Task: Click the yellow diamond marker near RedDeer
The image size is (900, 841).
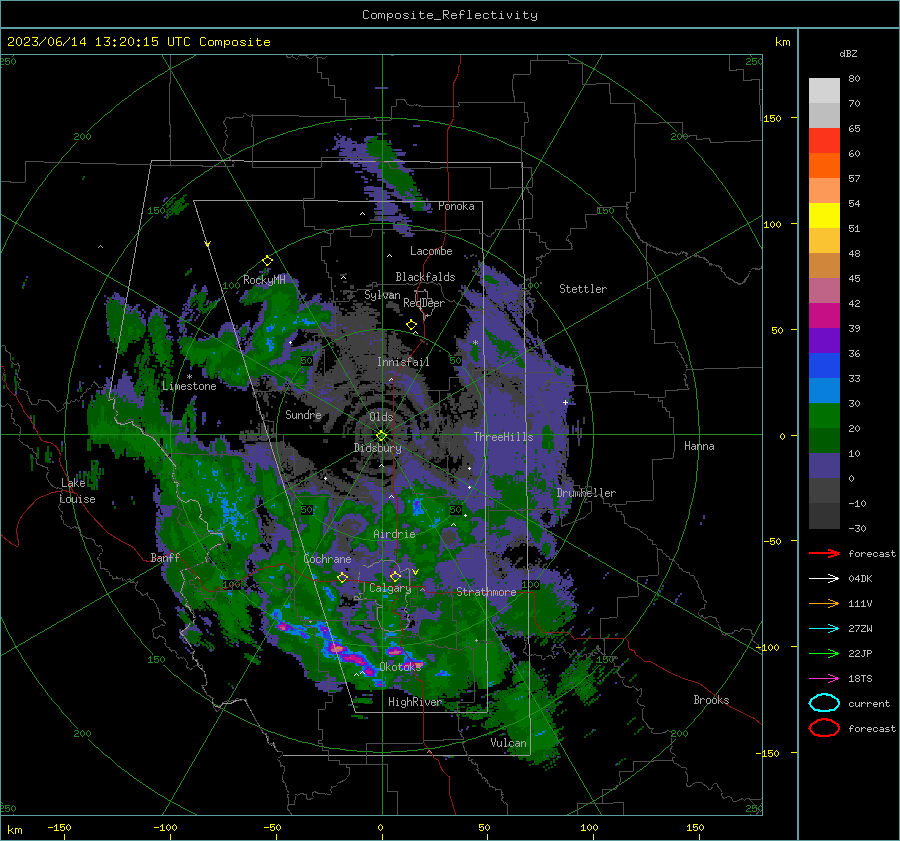Action: point(411,325)
